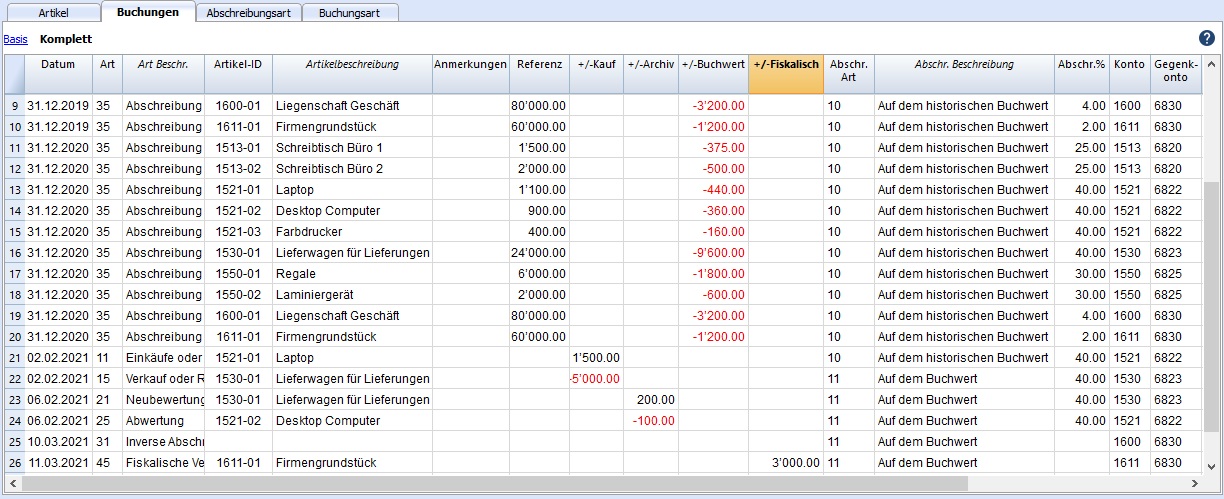Image resolution: width=1224 pixels, height=499 pixels.
Task: Click the 1550-02 Artikel-ID cell
Action: (x=238, y=294)
